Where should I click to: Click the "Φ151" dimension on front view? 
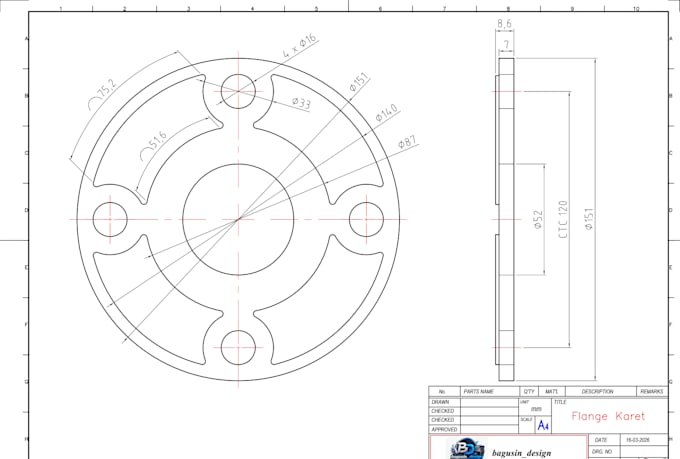point(359,82)
